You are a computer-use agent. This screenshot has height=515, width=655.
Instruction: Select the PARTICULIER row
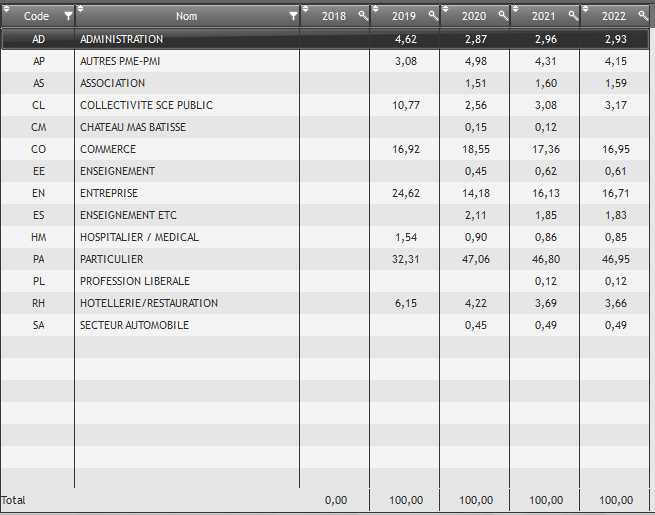[x=111, y=259]
